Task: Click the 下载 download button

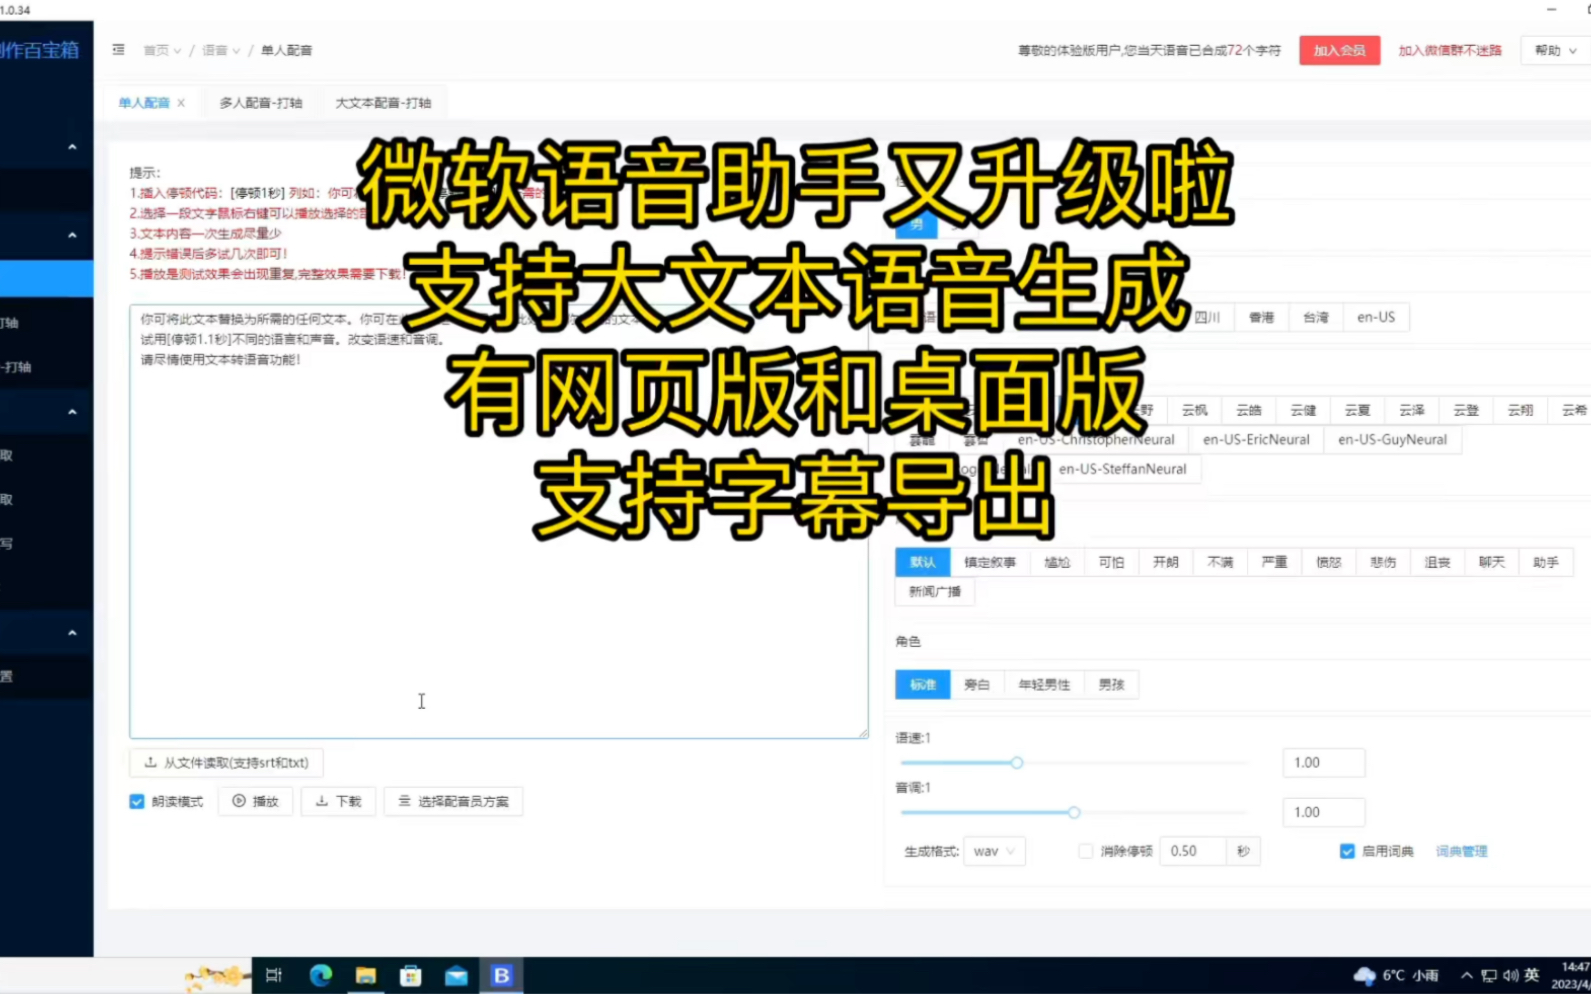Action: 338,801
